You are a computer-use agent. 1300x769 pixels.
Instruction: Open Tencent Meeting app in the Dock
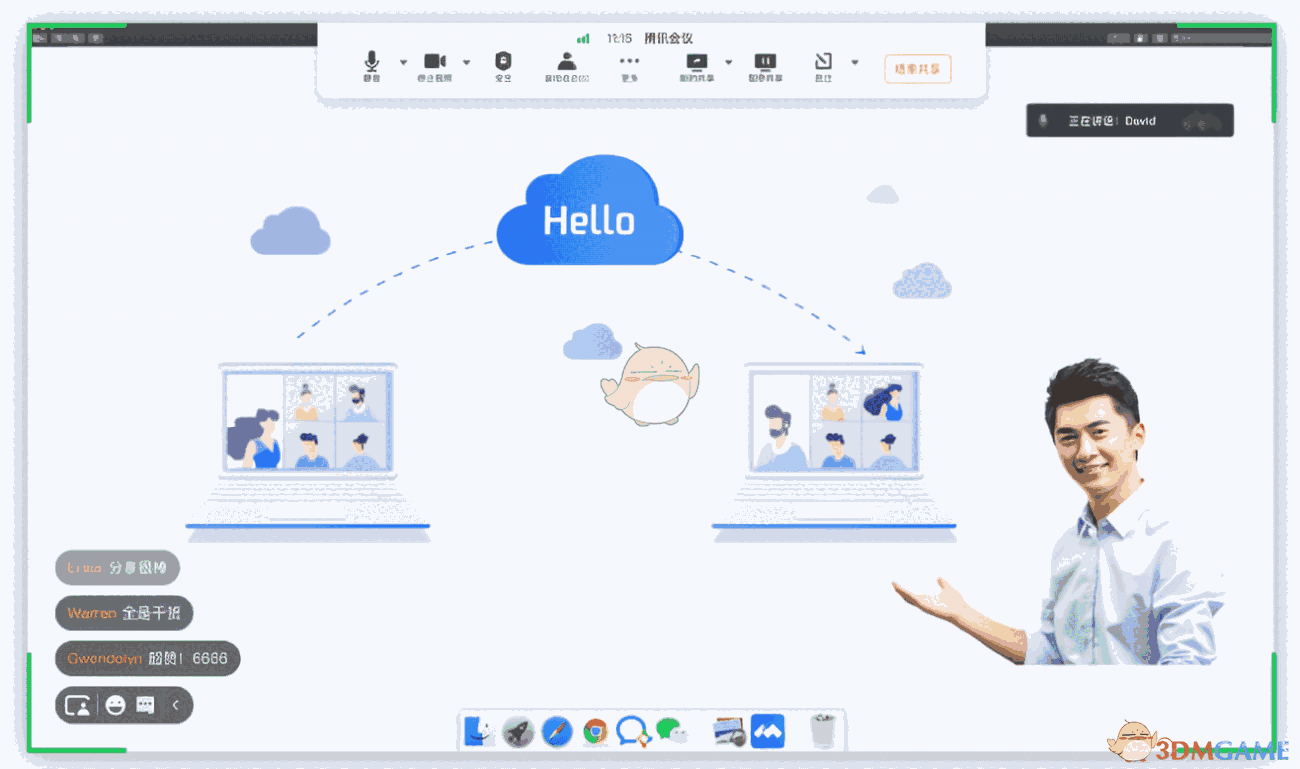click(x=768, y=731)
